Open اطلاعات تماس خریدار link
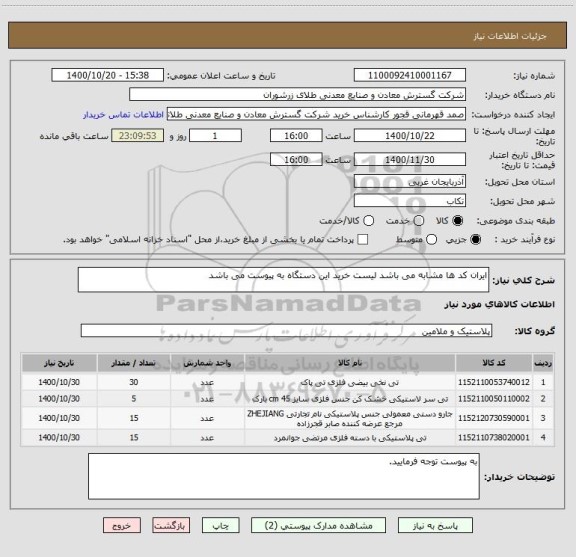This screenshot has width=576, height=557. (123, 115)
